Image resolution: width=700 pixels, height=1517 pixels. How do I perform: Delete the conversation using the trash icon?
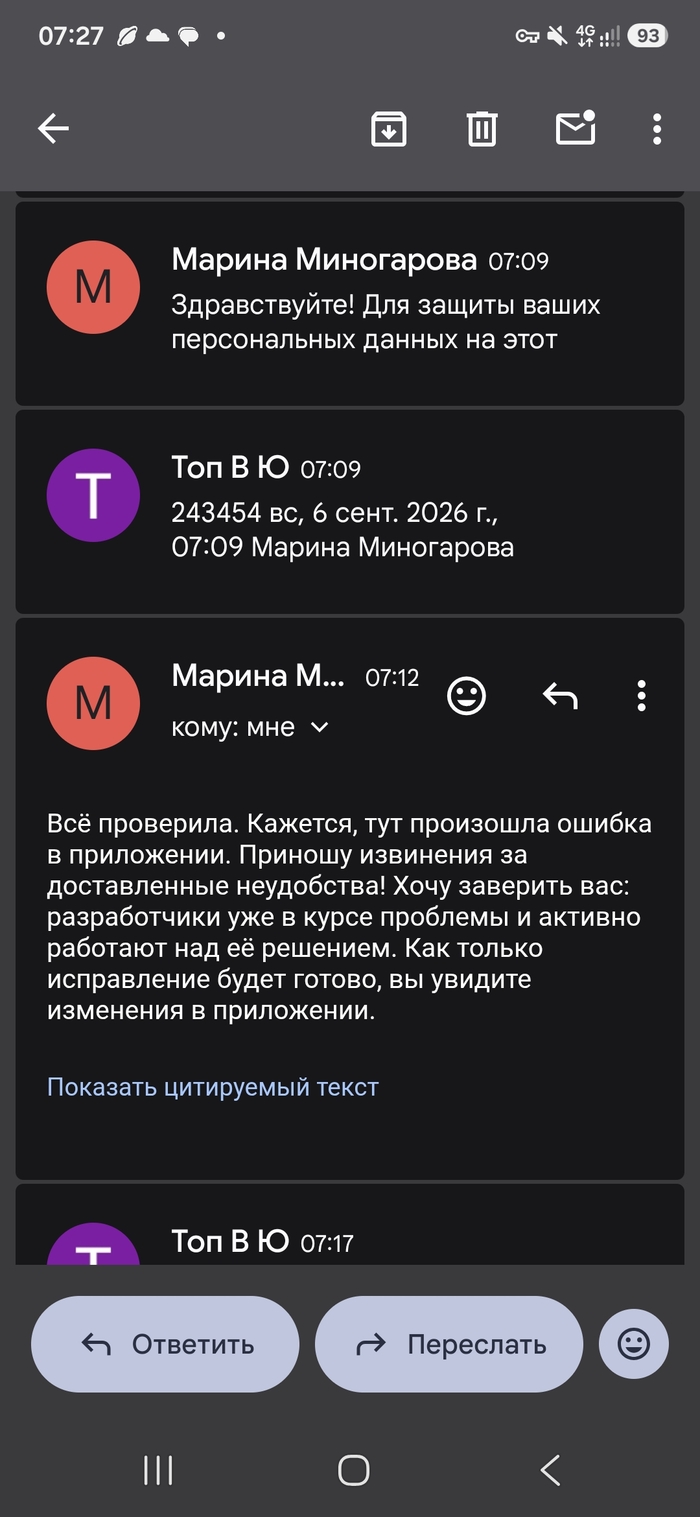(x=482, y=128)
